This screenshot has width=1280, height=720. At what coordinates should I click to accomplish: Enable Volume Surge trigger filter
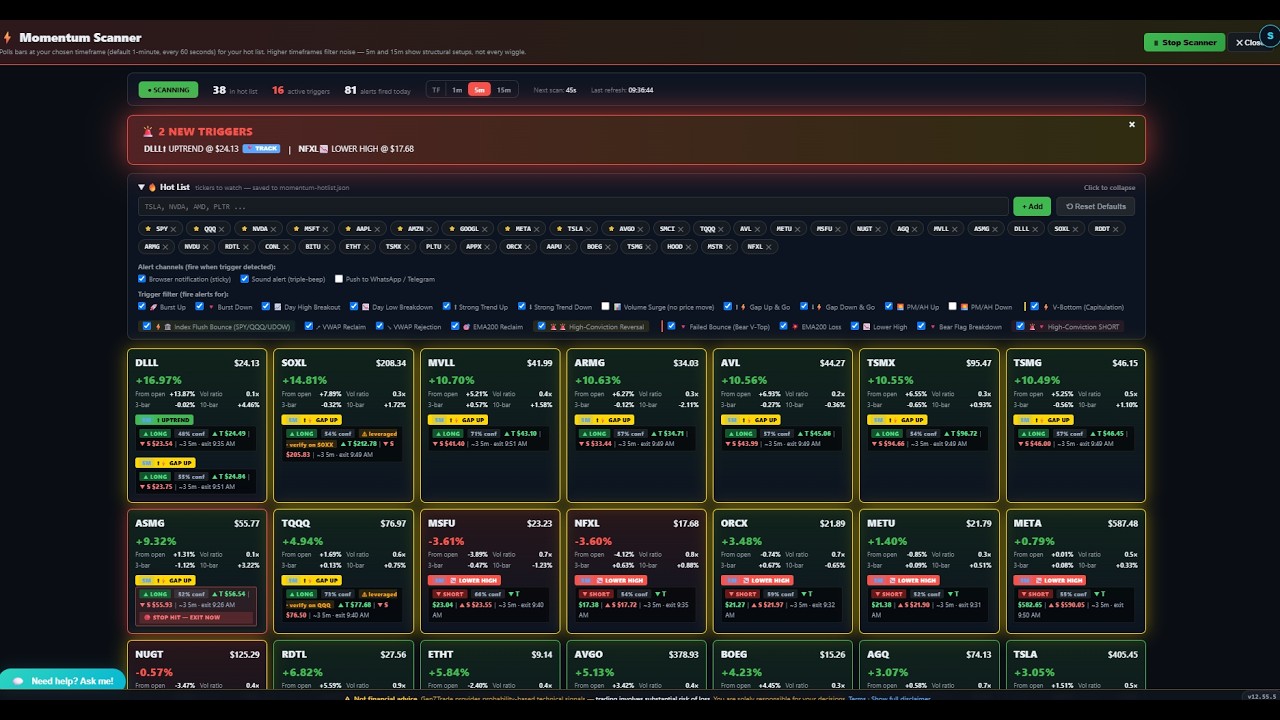coord(615,307)
